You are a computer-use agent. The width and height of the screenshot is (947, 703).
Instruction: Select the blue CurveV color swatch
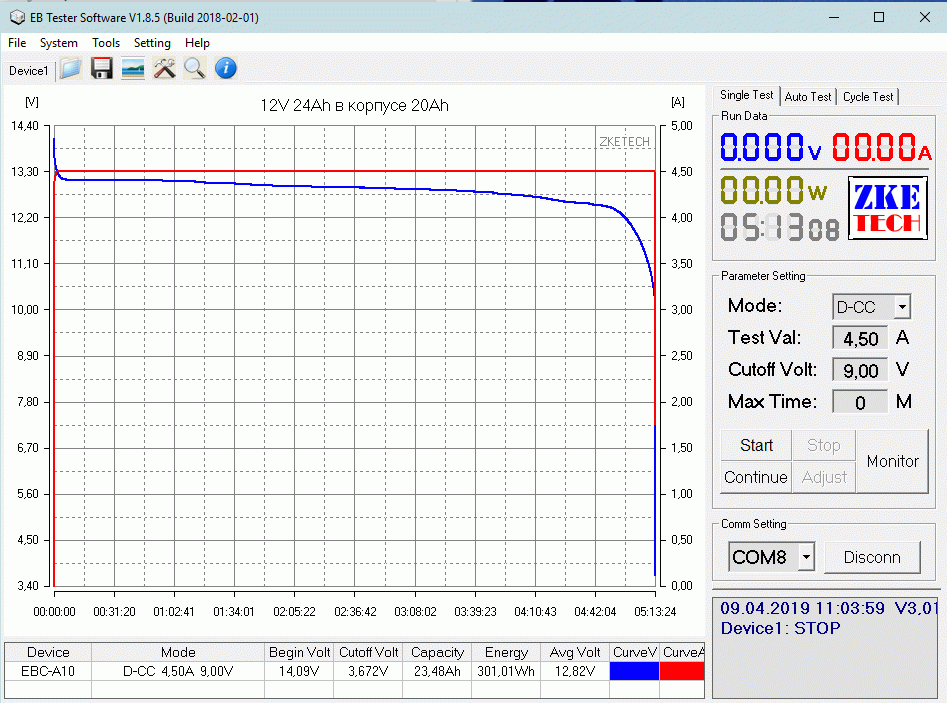point(634,671)
